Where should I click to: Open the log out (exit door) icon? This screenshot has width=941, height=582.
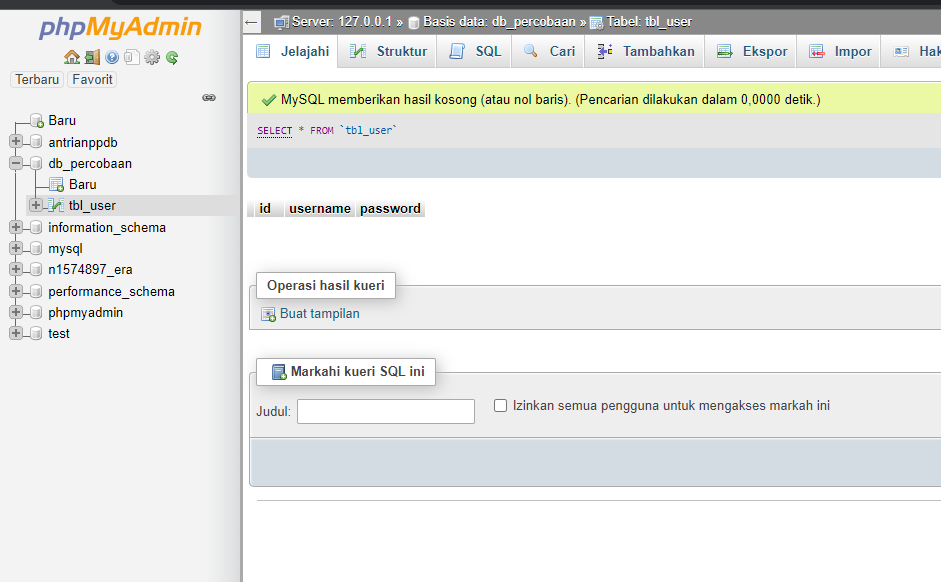(92, 57)
